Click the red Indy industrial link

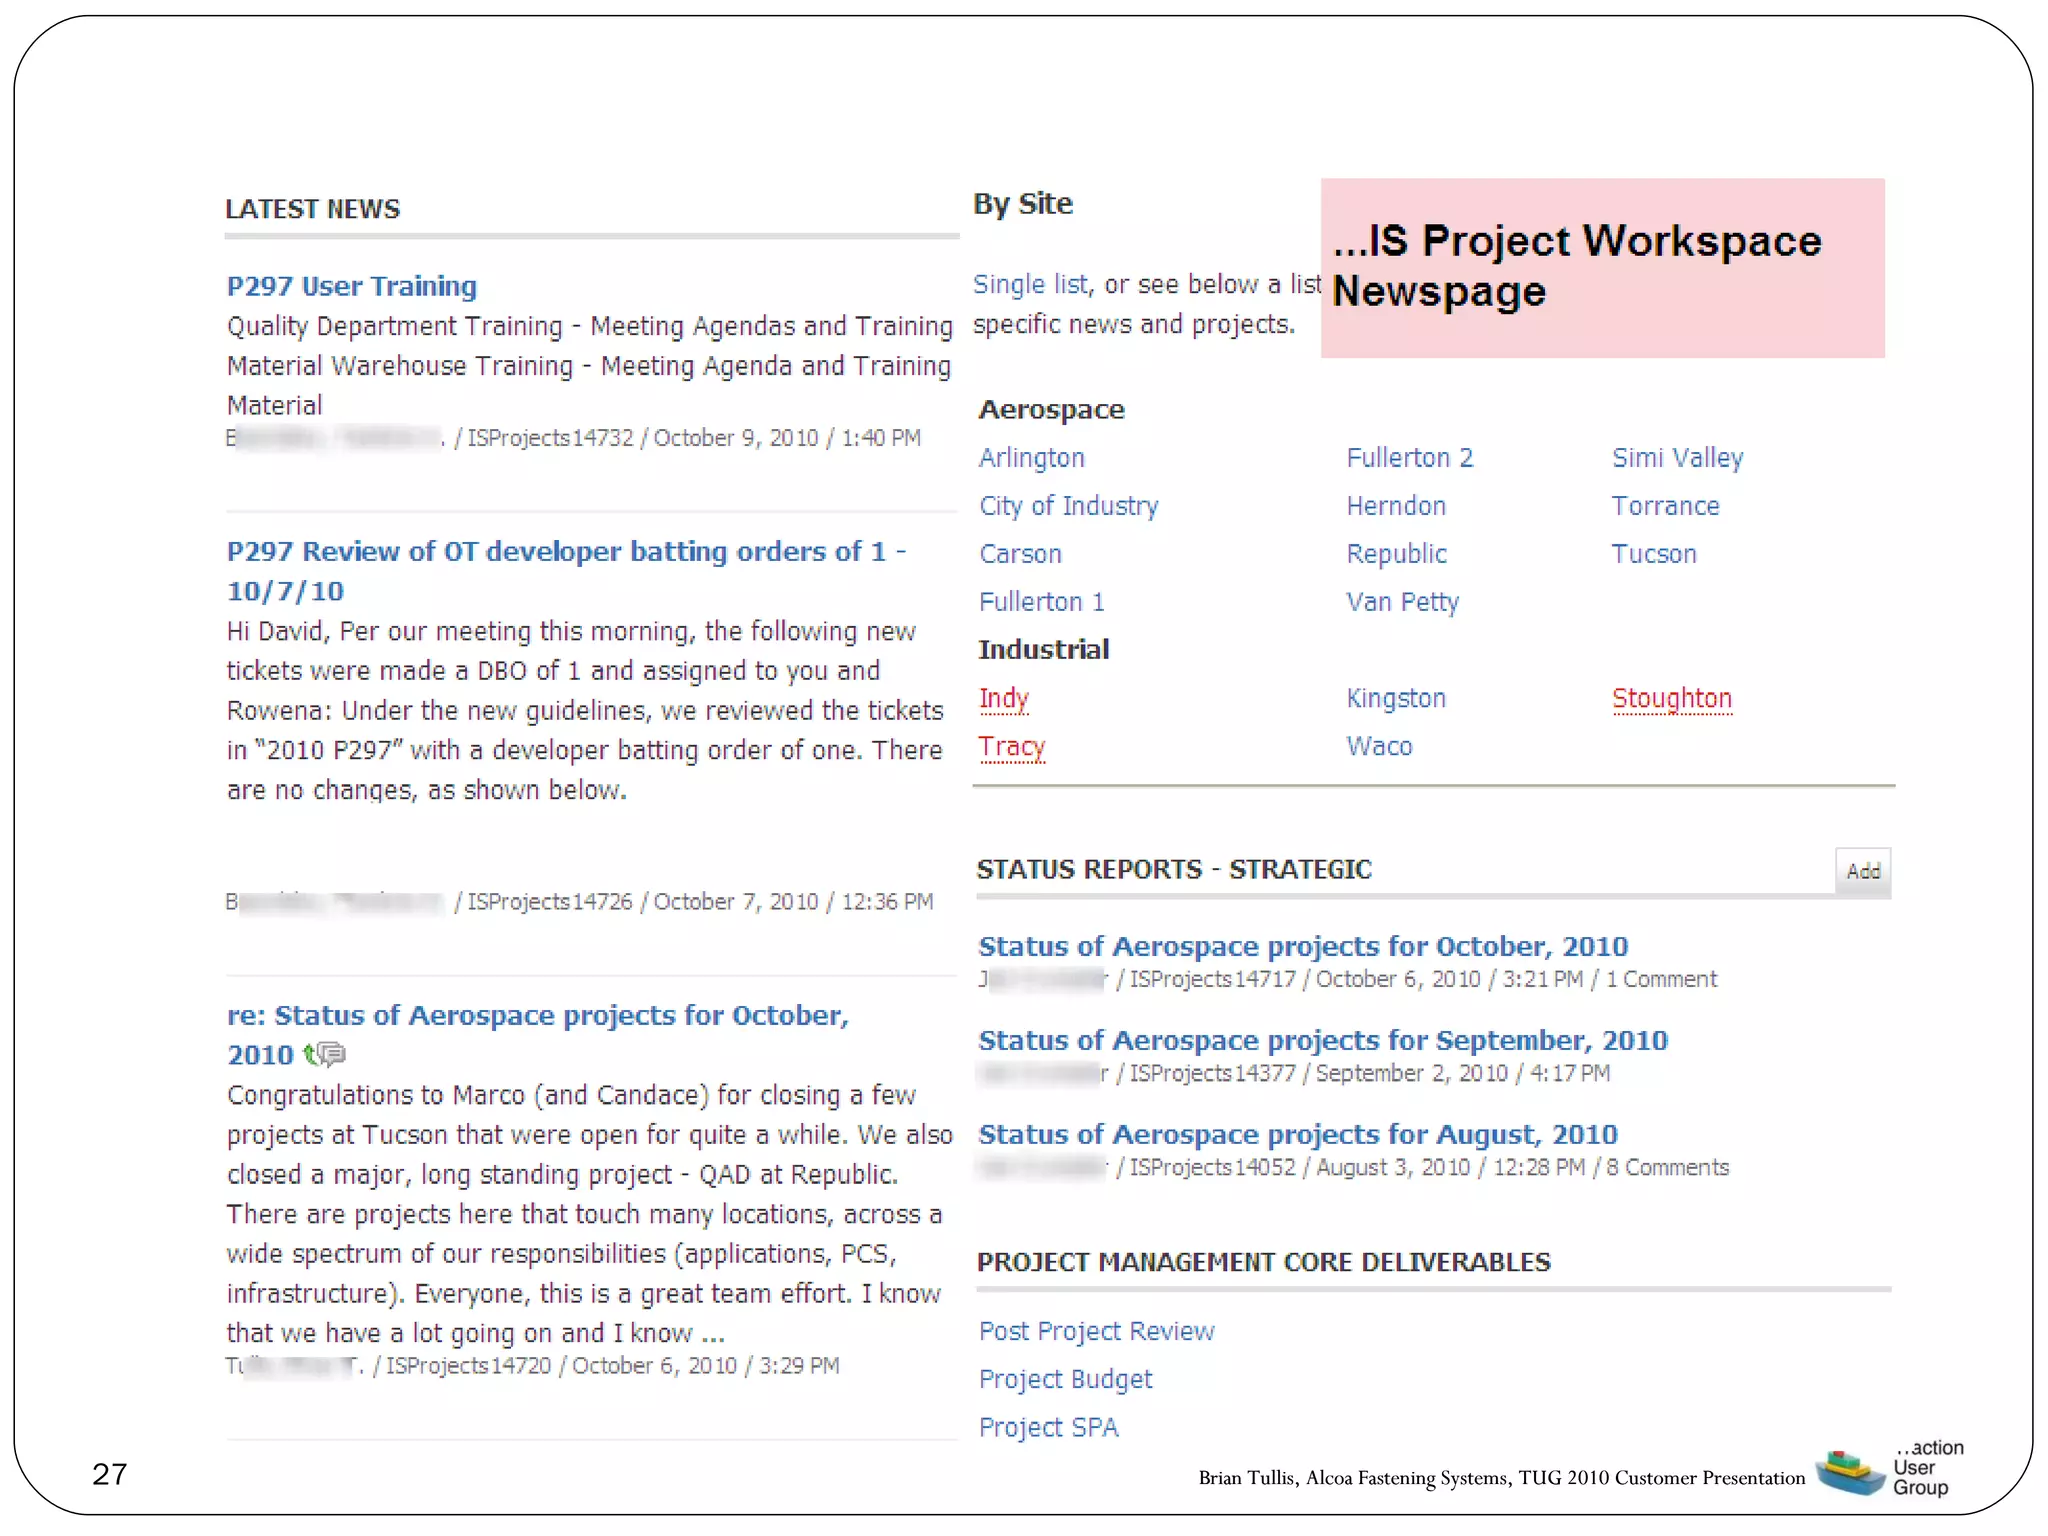(x=1003, y=698)
